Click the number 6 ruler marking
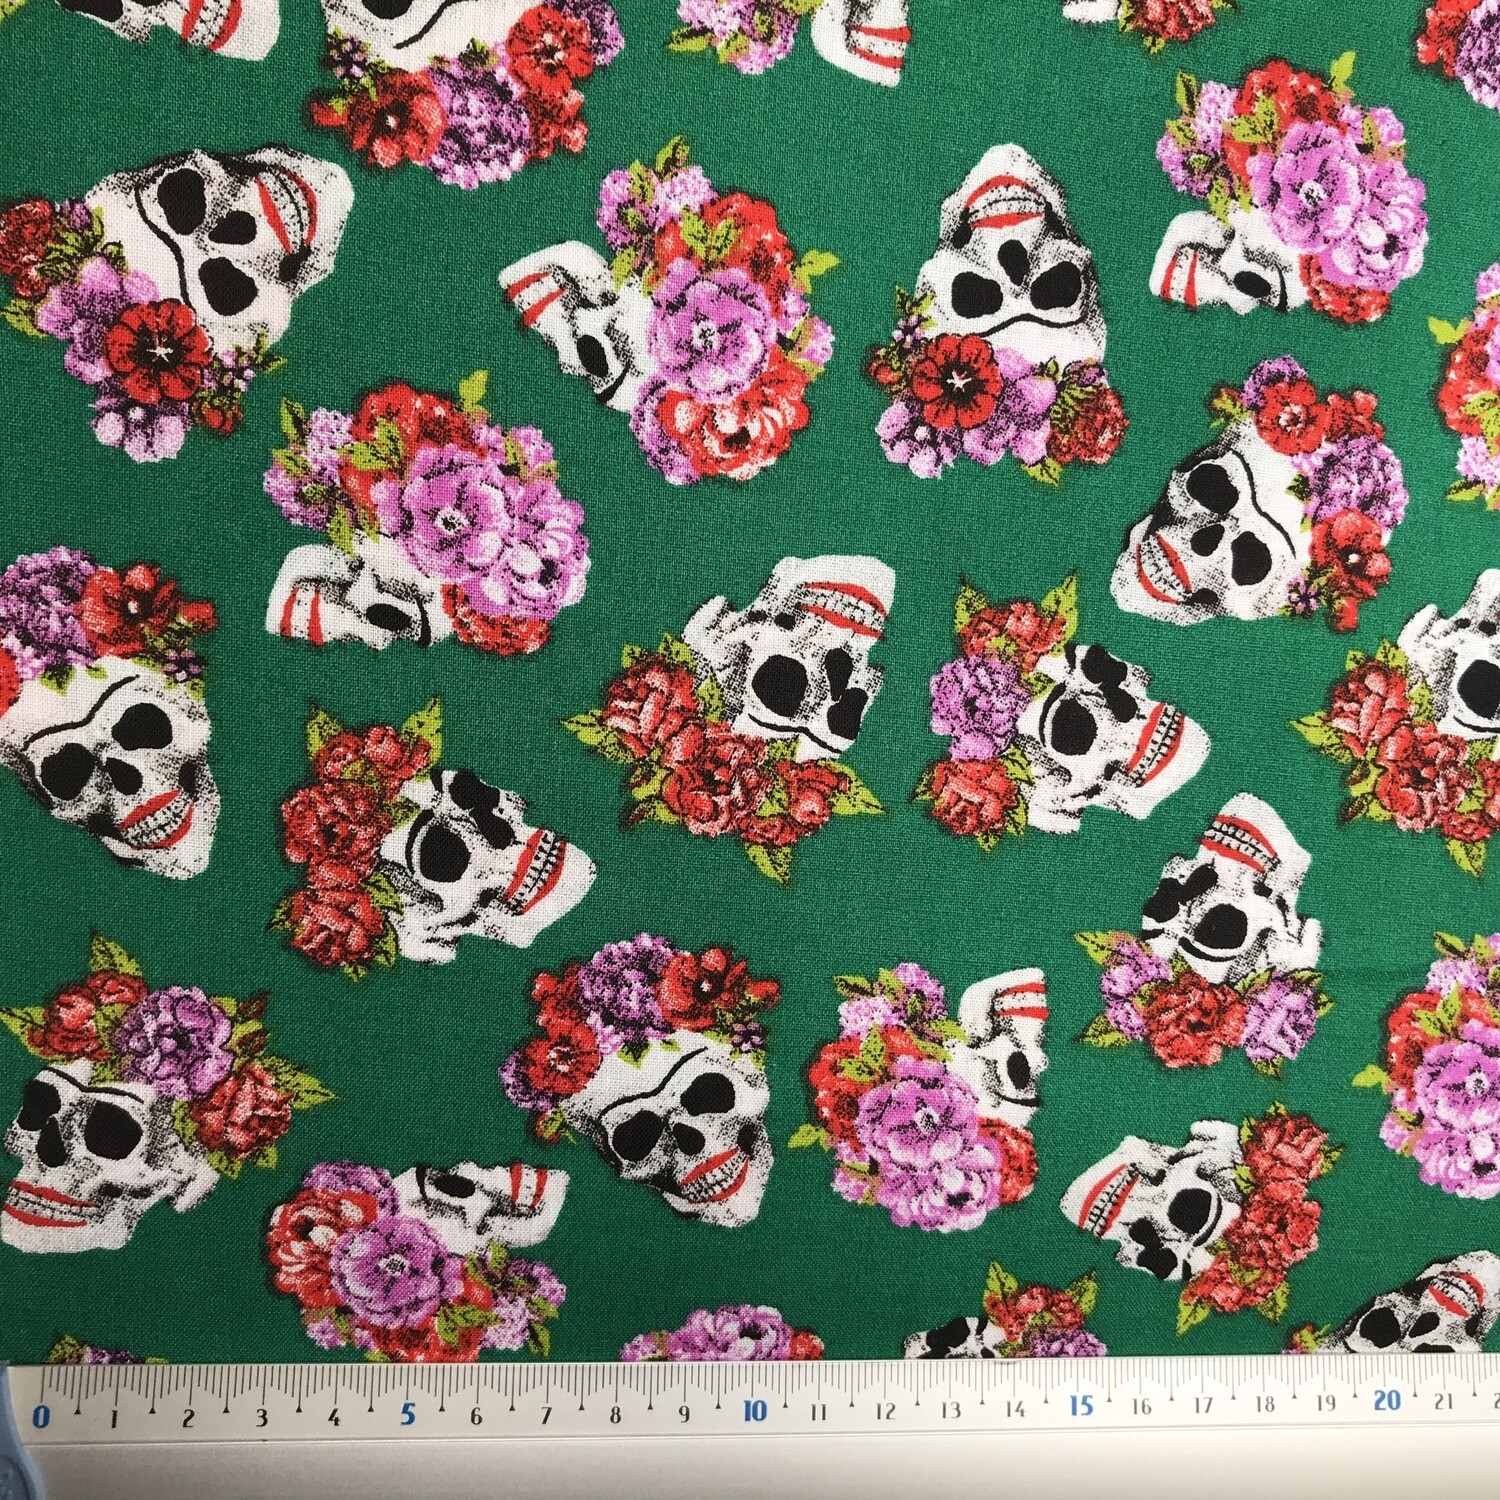This screenshot has width=1500, height=1500. [x=477, y=1416]
